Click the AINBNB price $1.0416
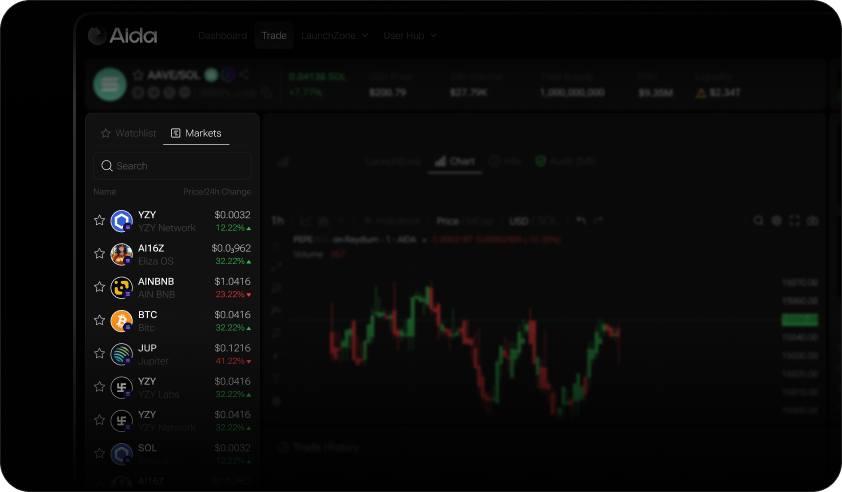This screenshot has width=842, height=492. (233, 281)
